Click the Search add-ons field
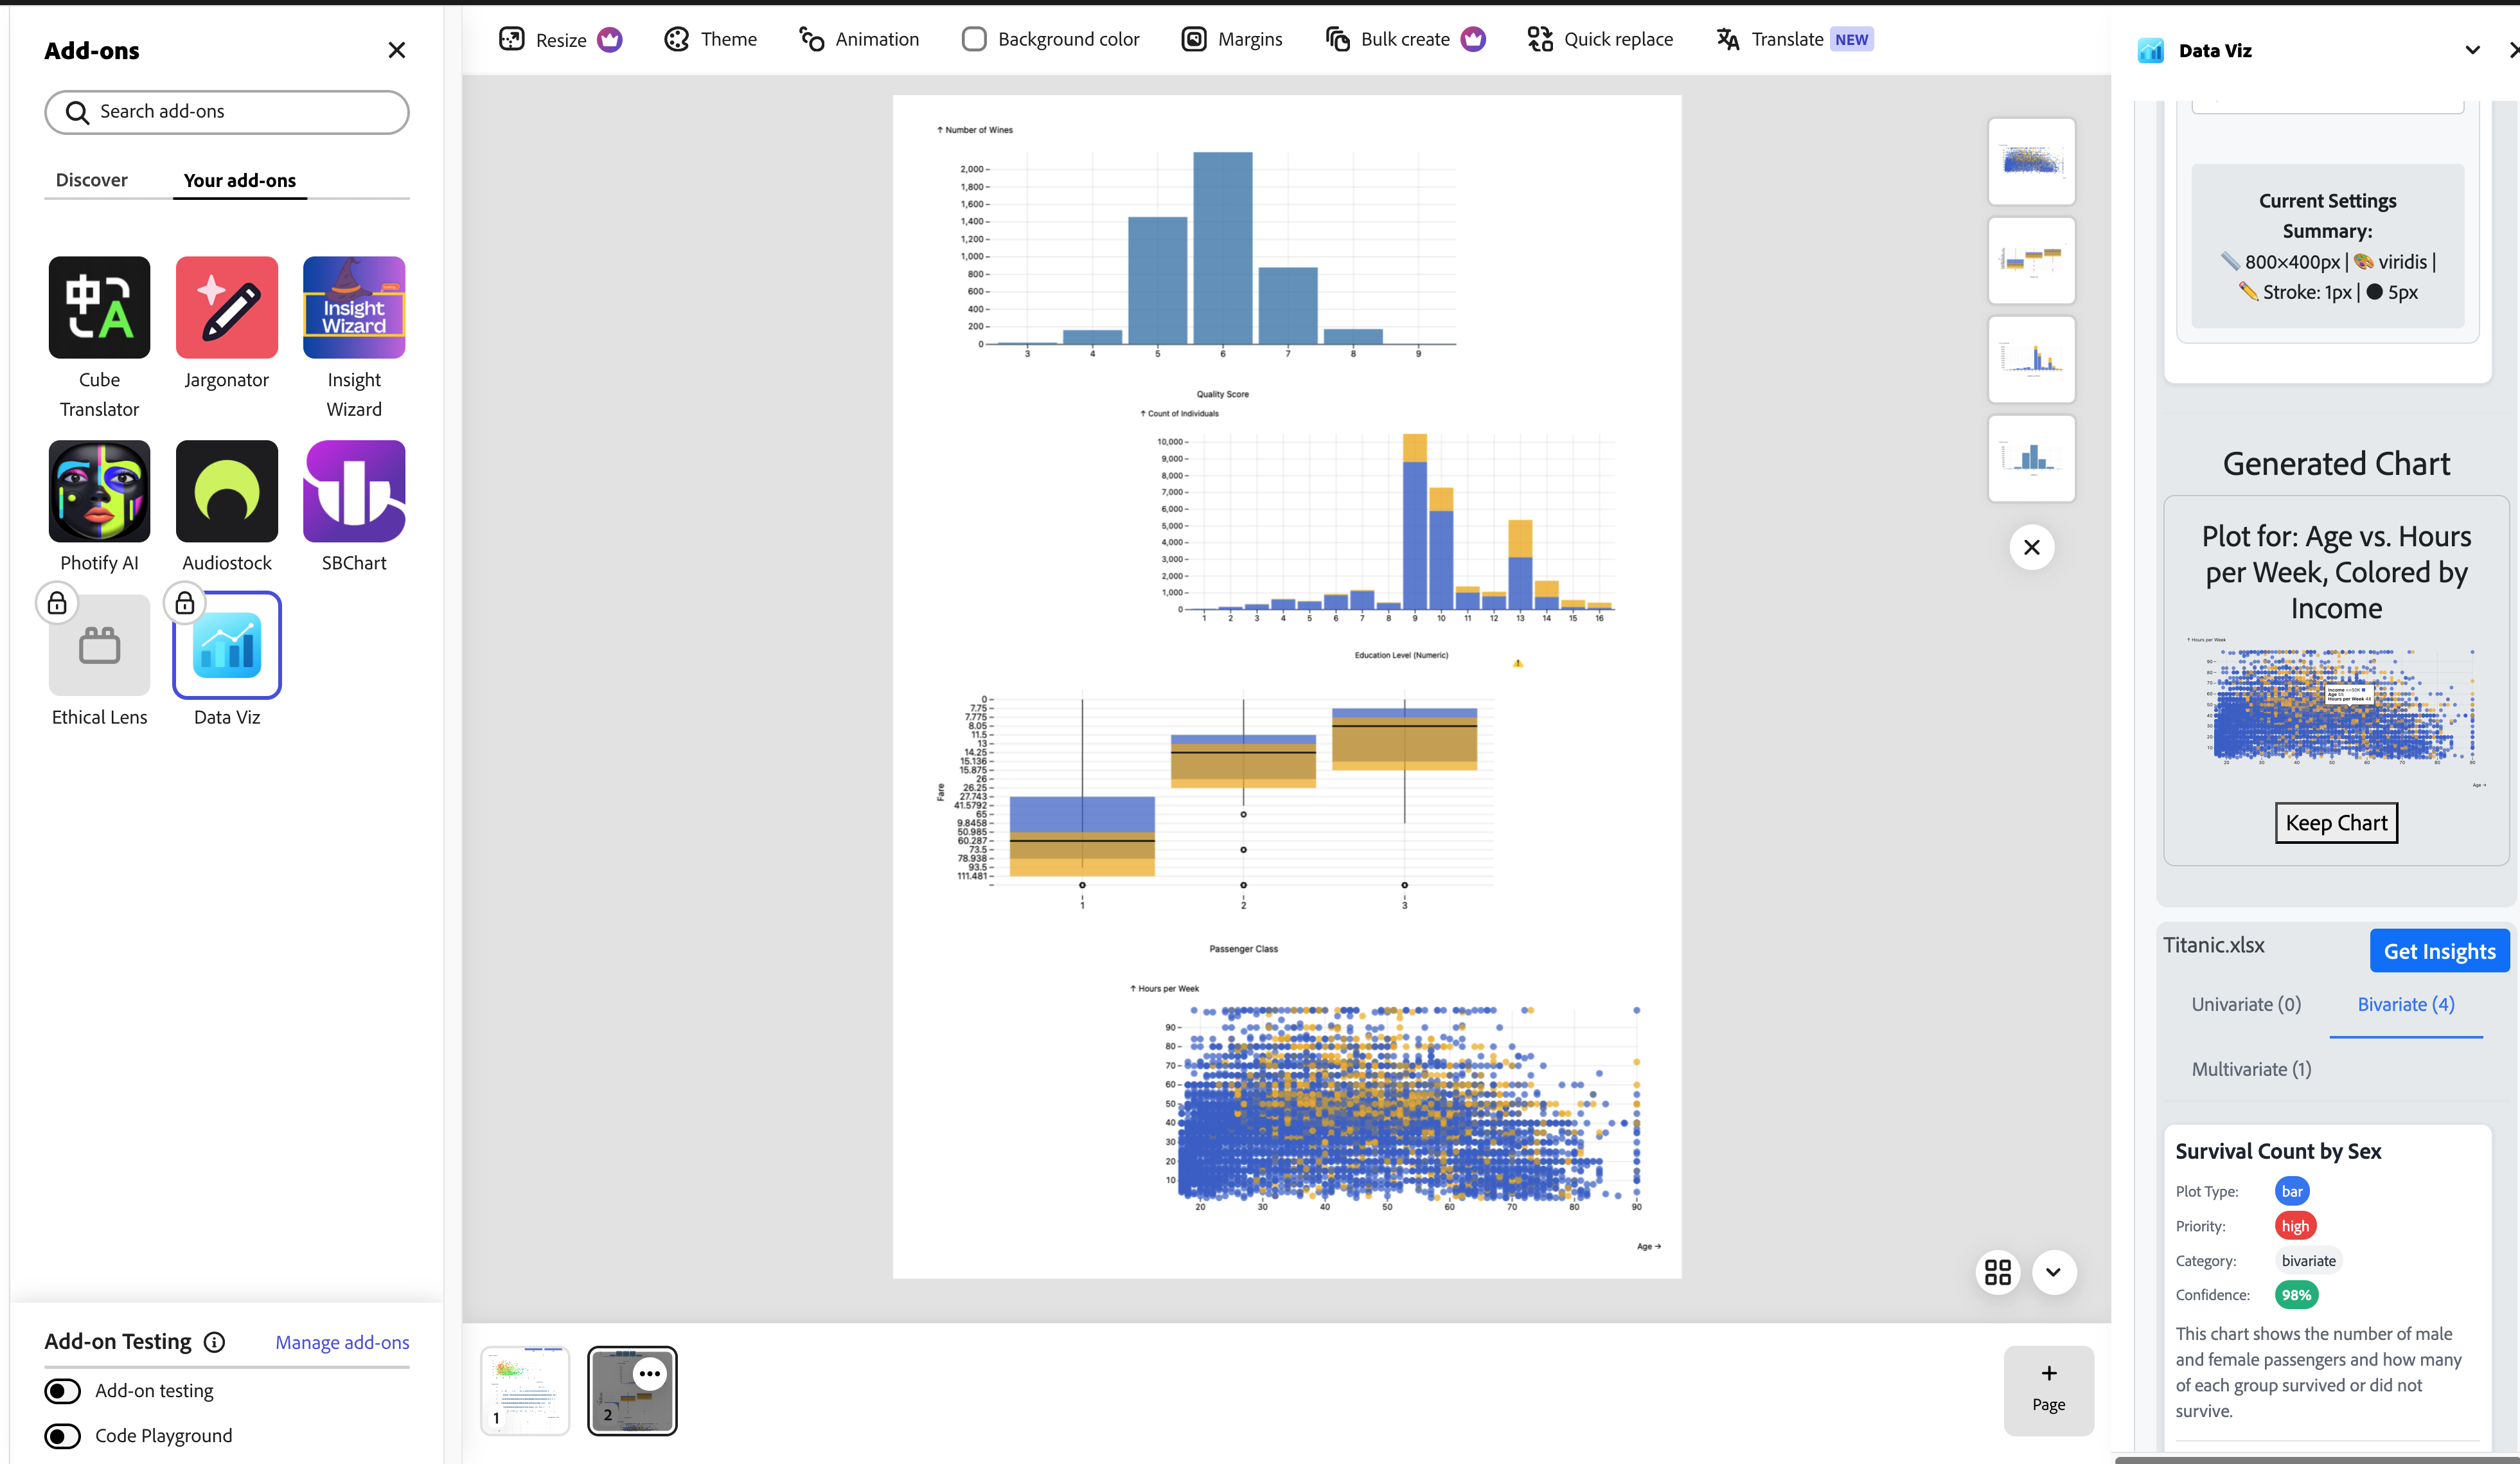This screenshot has width=2520, height=1464. click(227, 112)
